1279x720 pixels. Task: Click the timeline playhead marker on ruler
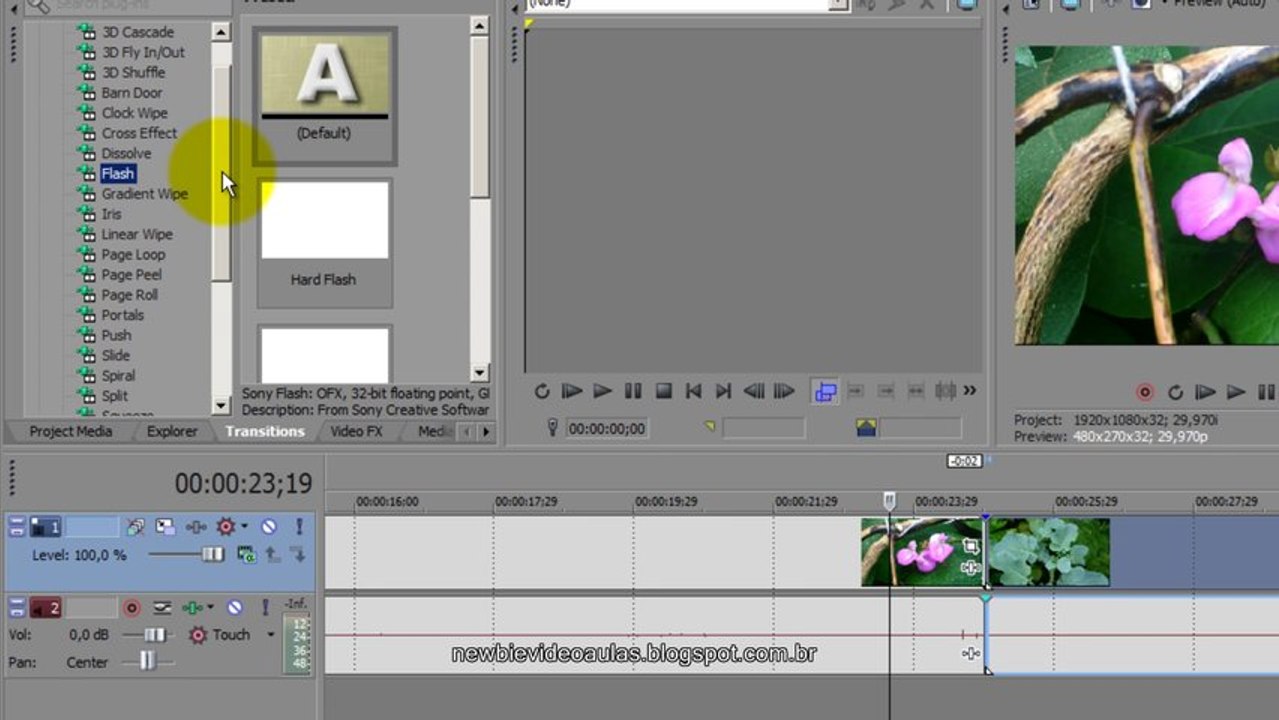pyautogui.click(x=889, y=499)
